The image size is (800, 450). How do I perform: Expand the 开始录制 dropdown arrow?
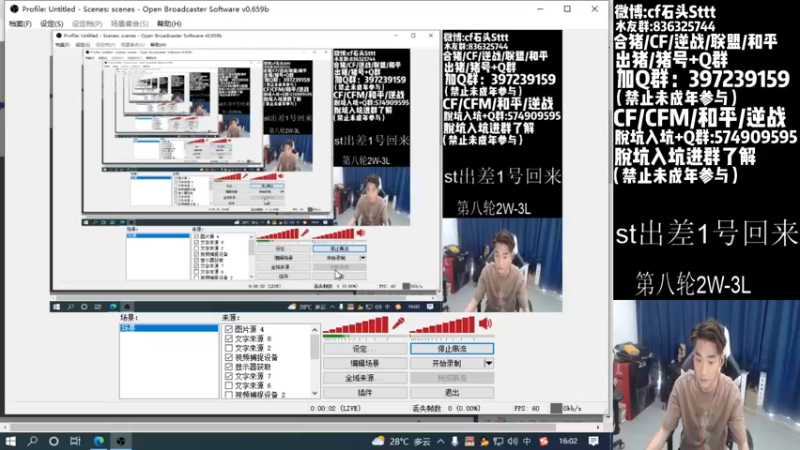(x=488, y=363)
